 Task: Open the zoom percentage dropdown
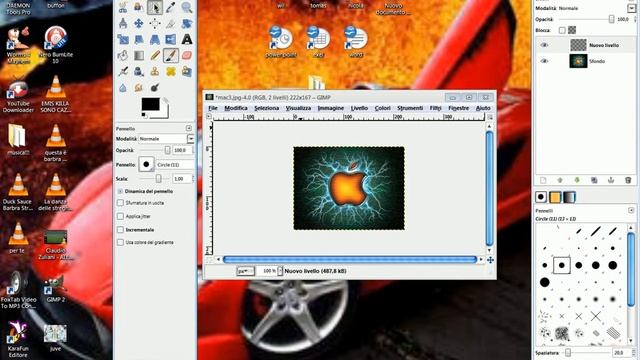click(x=280, y=271)
